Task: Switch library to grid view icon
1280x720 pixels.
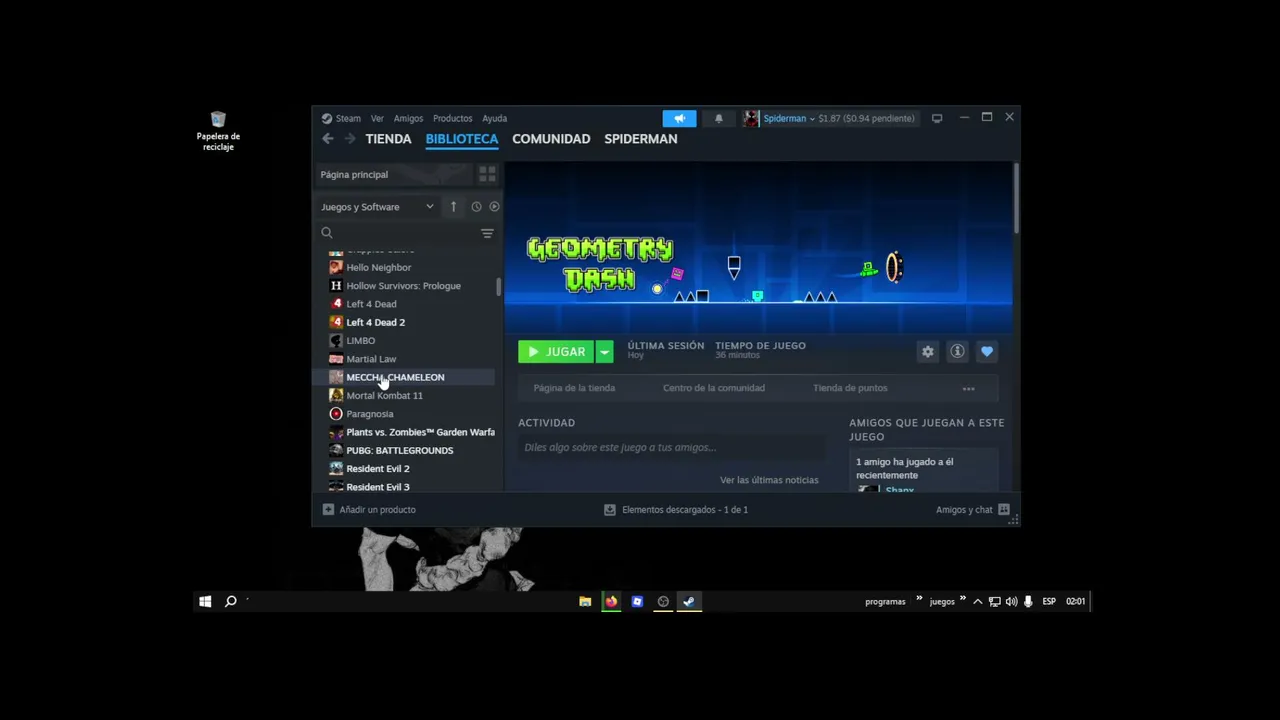Action: [487, 174]
